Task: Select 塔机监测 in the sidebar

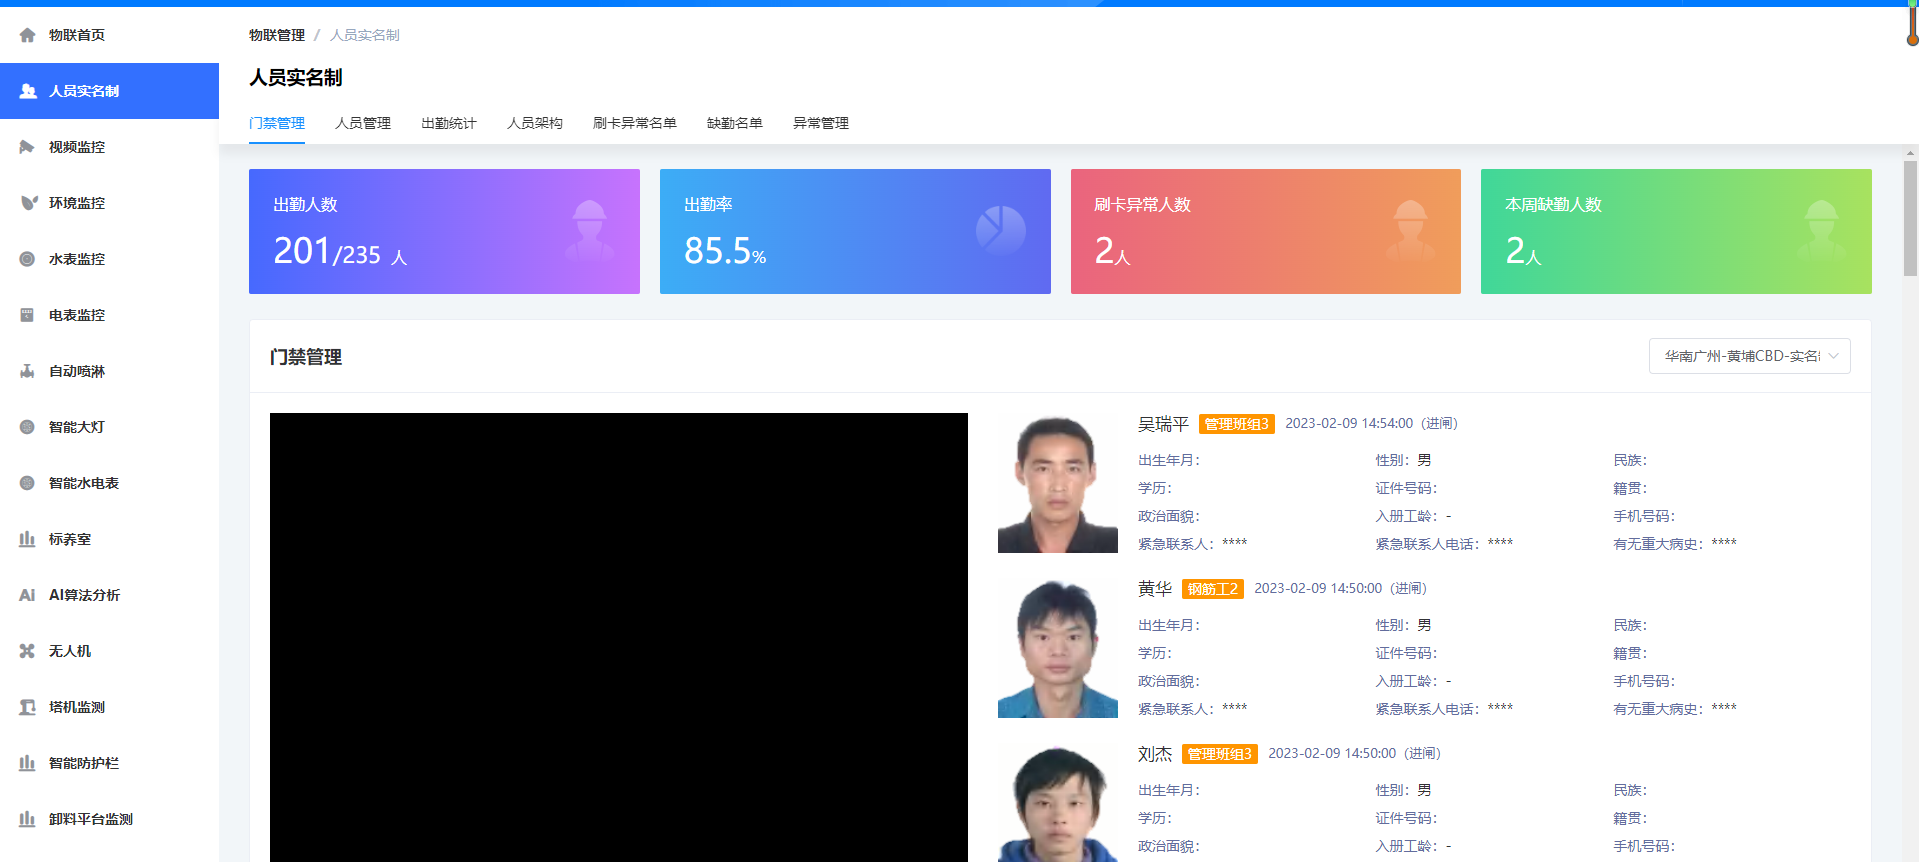Action: [109, 707]
